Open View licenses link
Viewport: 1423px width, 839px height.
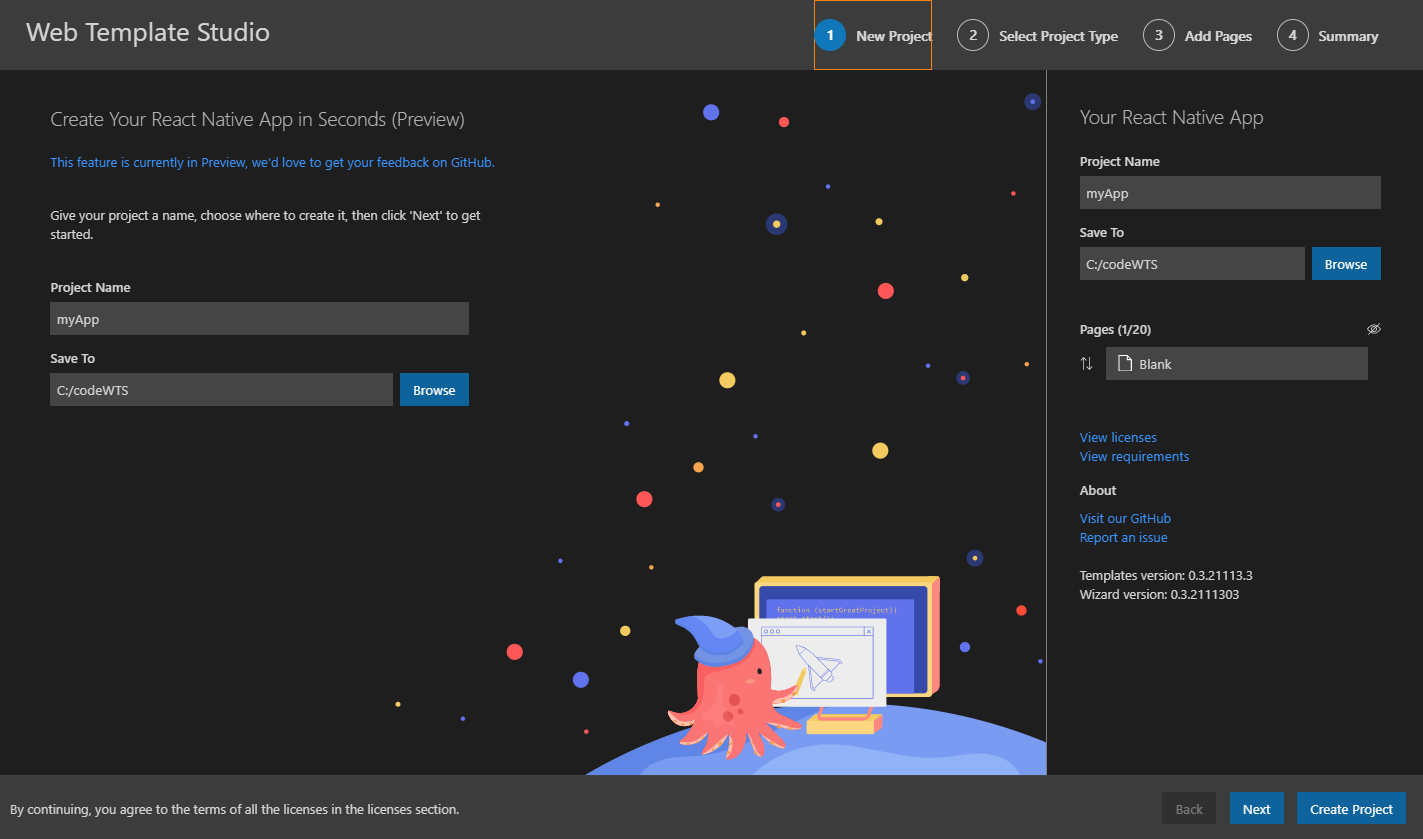[x=1118, y=437]
